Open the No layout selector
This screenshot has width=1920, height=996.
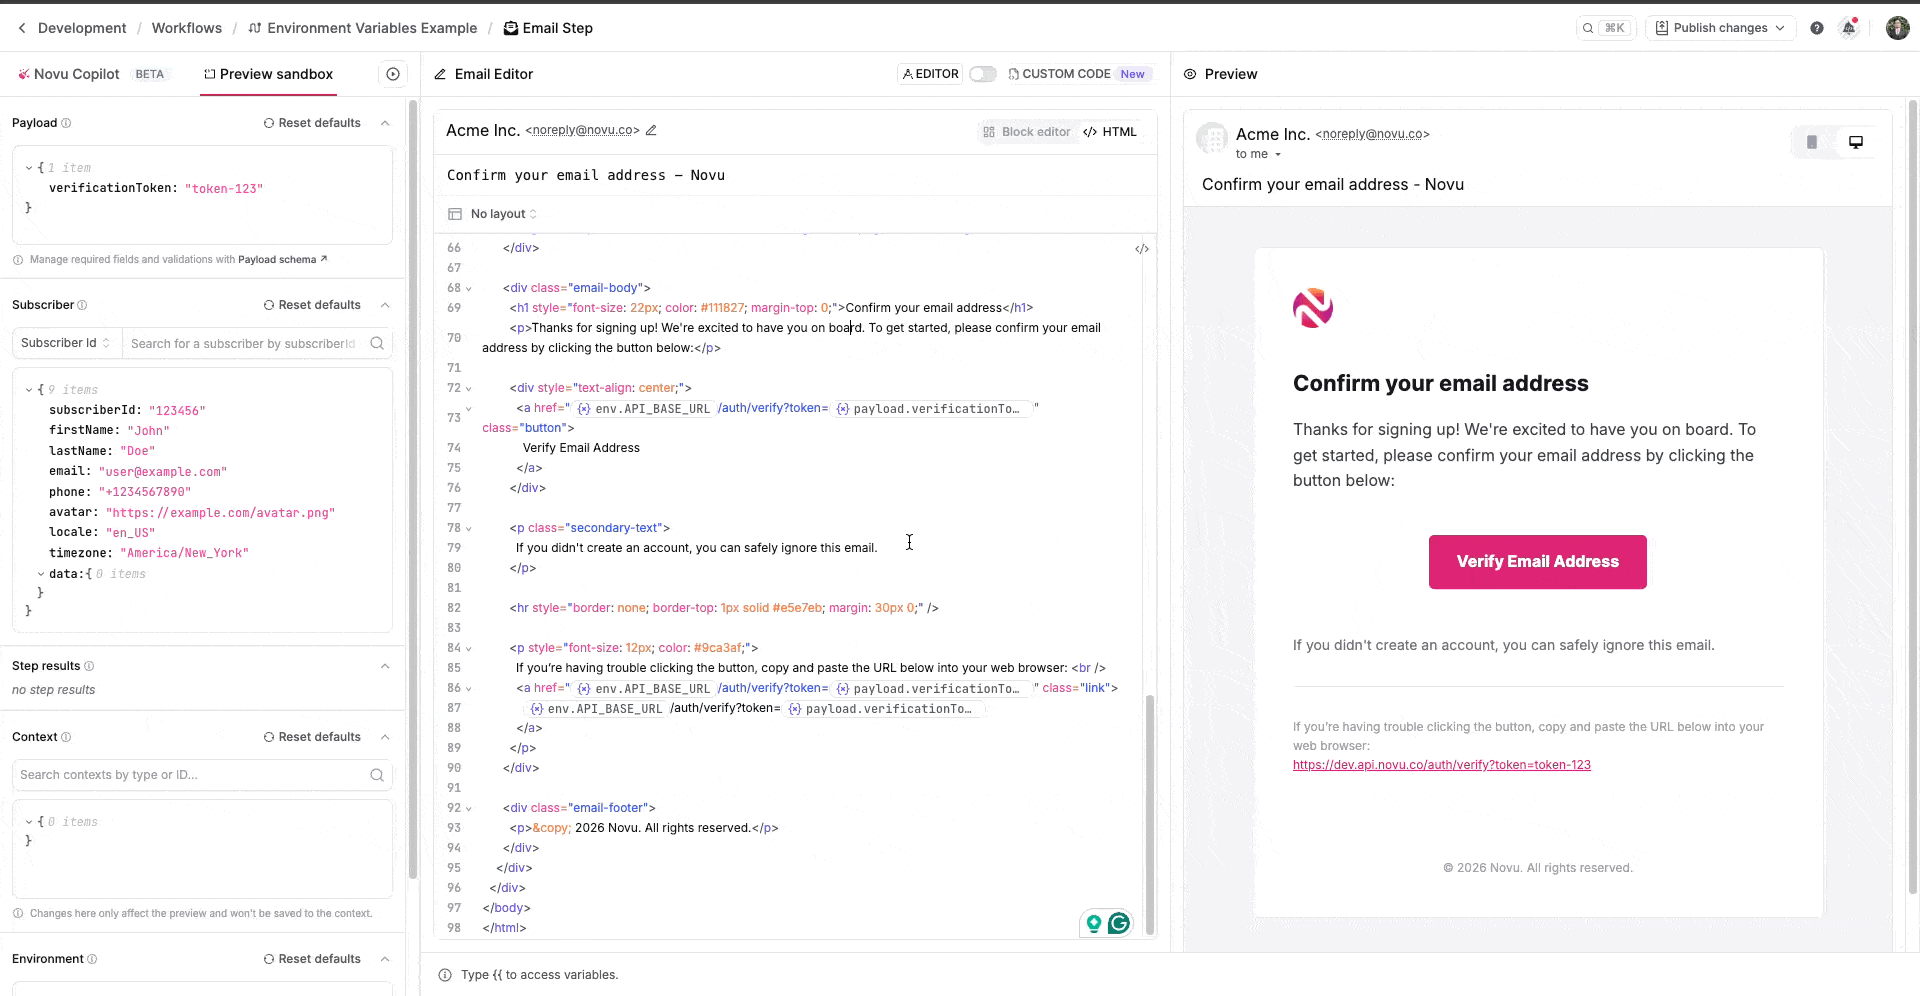tap(497, 213)
